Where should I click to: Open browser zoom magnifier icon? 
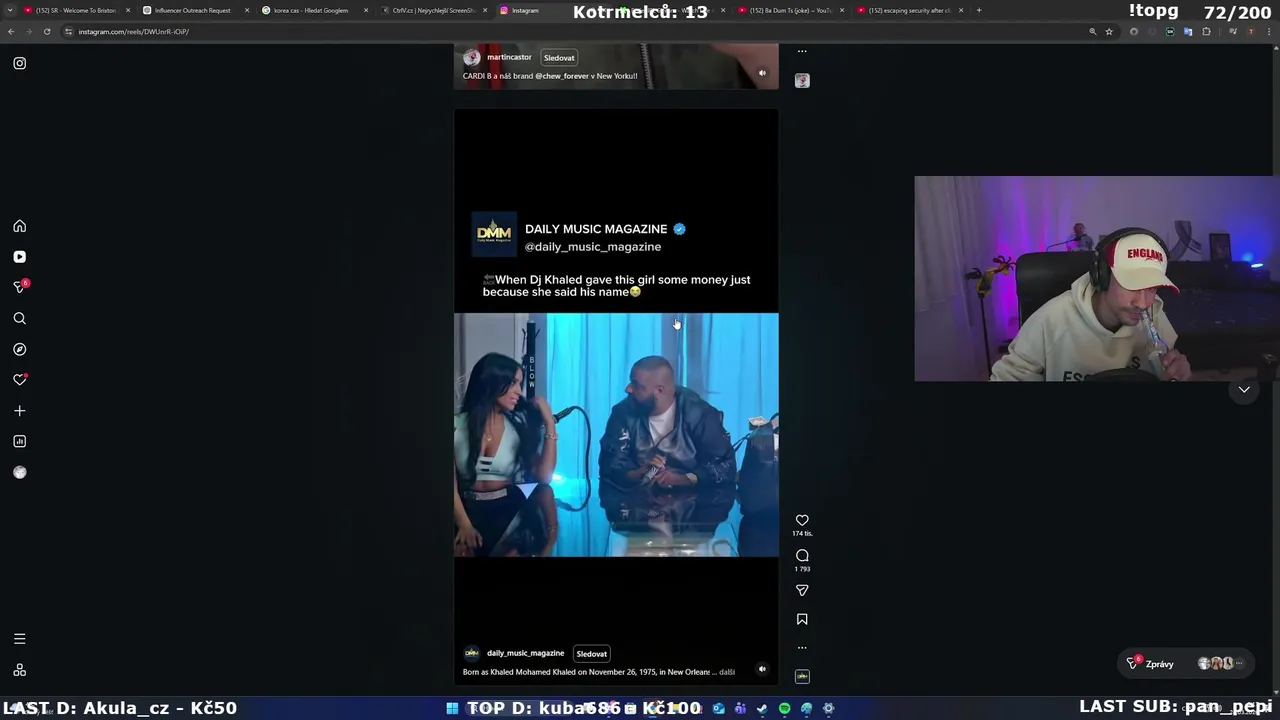click(x=1092, y=32)
